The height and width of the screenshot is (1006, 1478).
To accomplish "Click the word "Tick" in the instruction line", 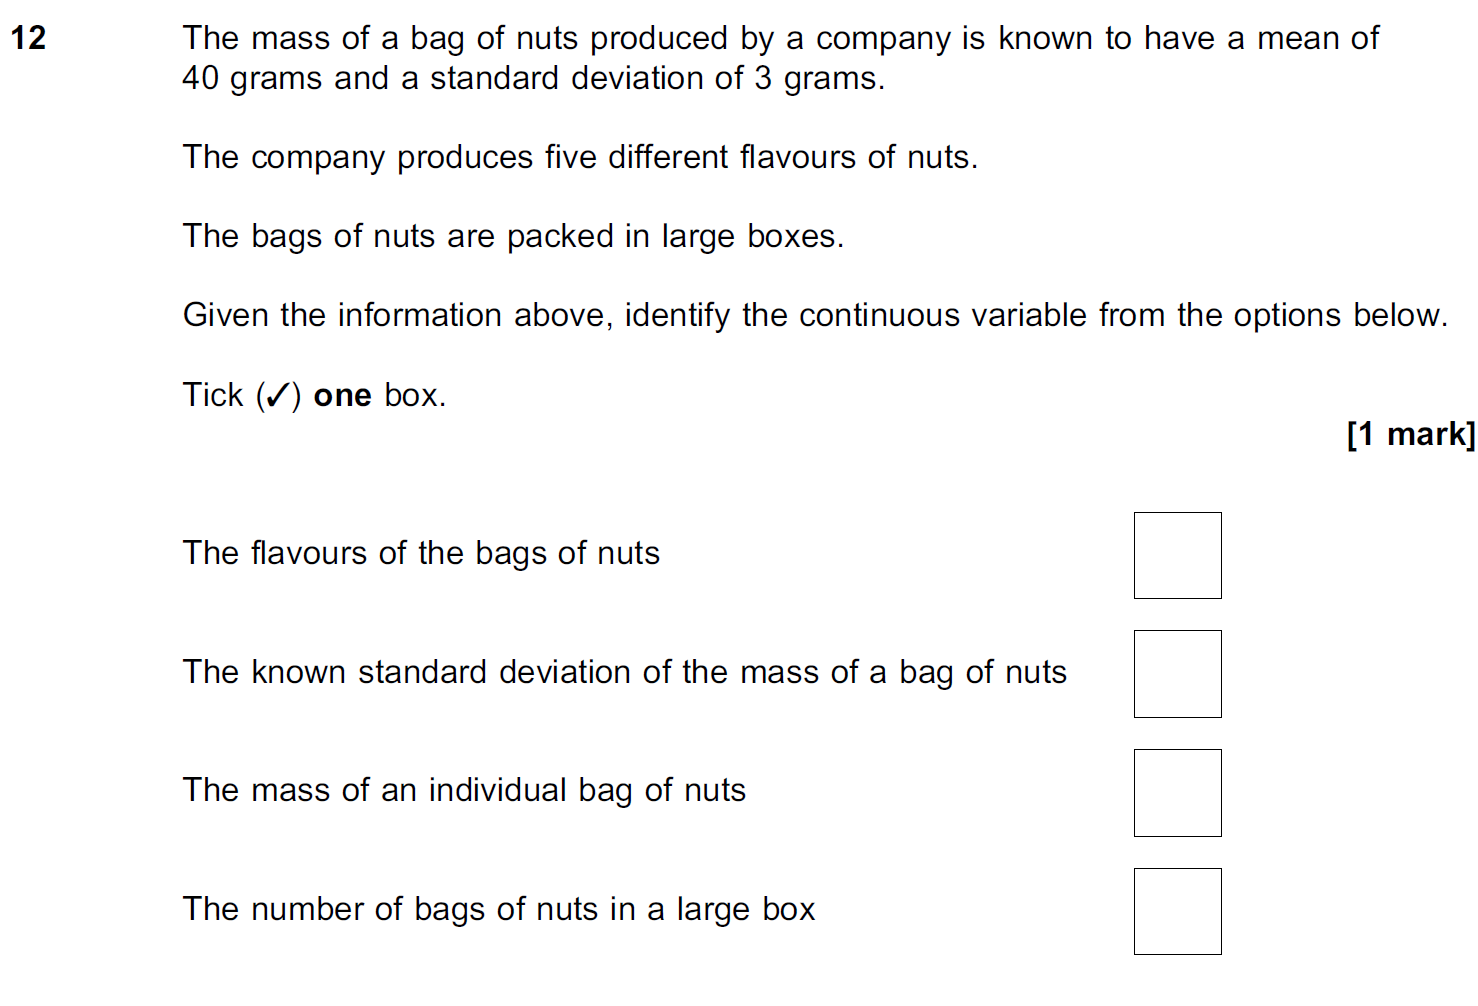I will [213, 395].
